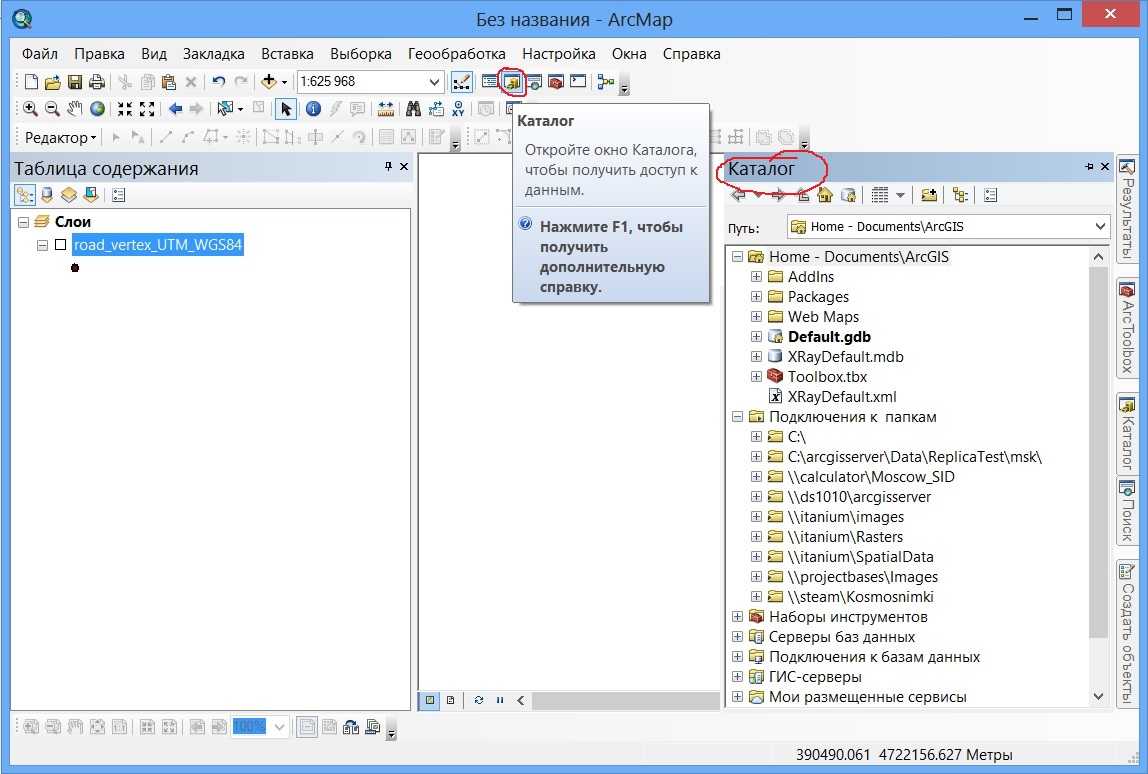This screenshot has width=1148, height=774.
Task: Print the map using the printer icon
Action: [96, 82]
